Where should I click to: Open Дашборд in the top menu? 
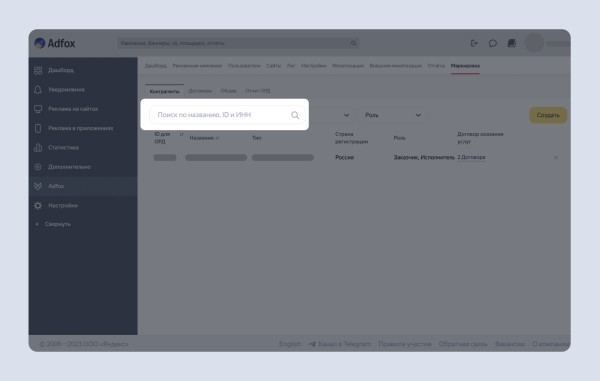[x=156, y=66]
